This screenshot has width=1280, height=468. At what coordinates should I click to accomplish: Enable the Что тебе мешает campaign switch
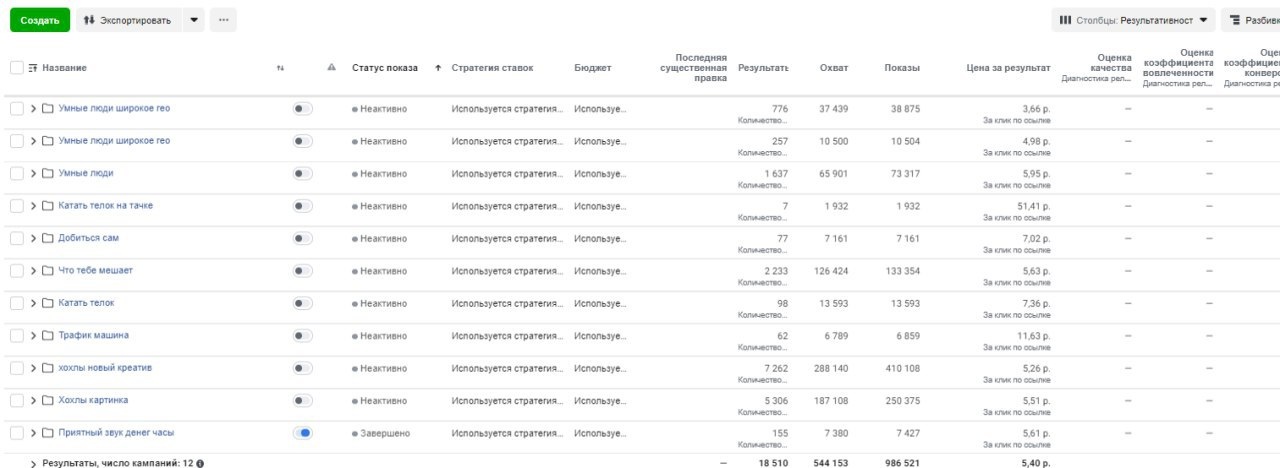click(x=302, y=271)
